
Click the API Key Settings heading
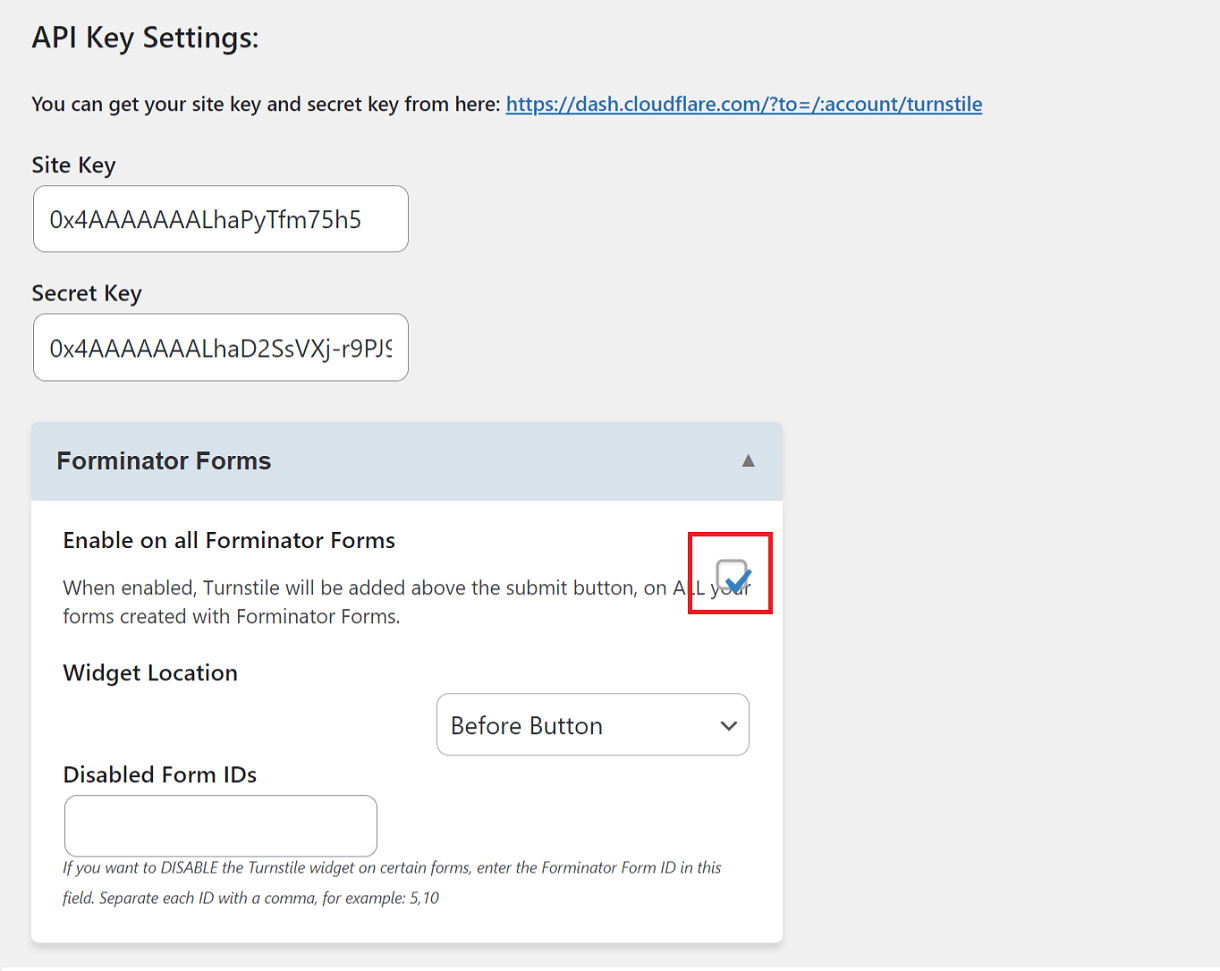[x=146, y=38]
